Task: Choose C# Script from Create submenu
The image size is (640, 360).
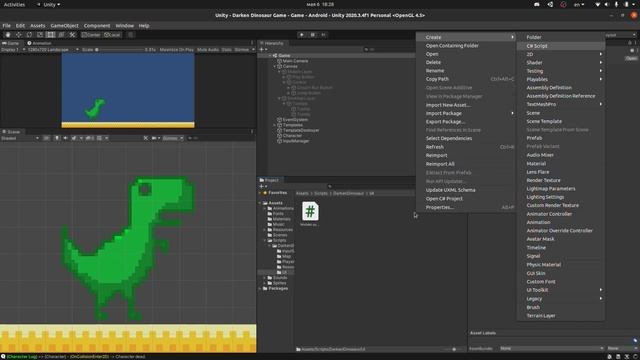Action: [560, 46]
